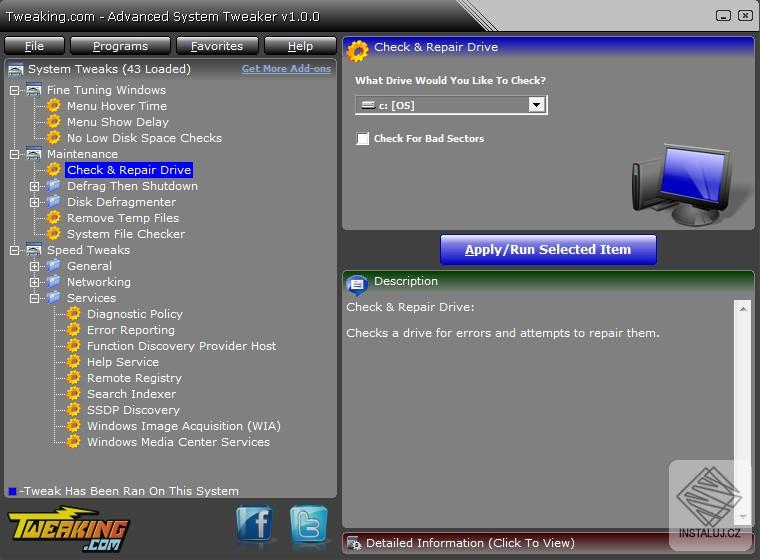Click gear icon beside Function Discovery Provider Host
This screenshot has height=560, width=760.
pyautogui.click(x=73, y=346)
